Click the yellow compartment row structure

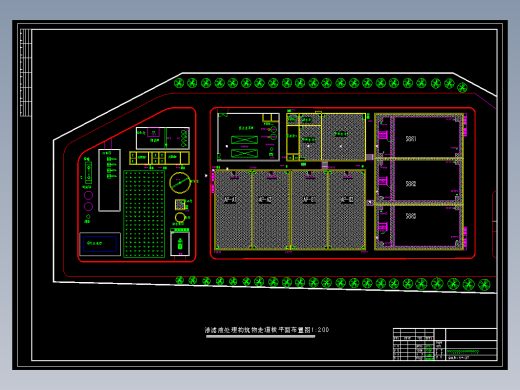(159, 158)
